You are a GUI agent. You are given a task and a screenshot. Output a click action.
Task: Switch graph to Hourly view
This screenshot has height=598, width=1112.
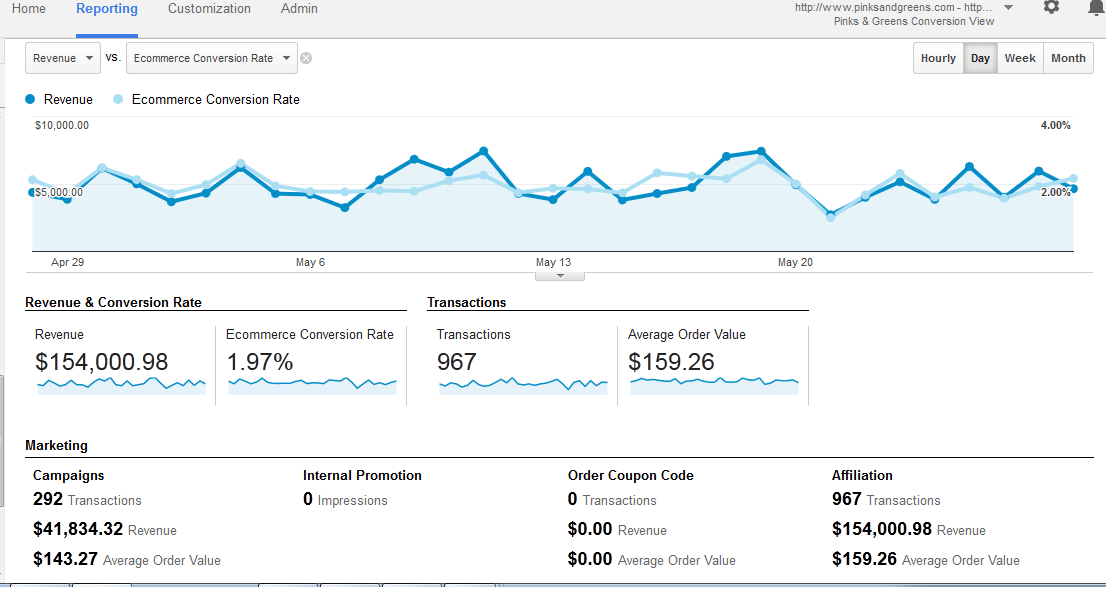tap(938, 58)
